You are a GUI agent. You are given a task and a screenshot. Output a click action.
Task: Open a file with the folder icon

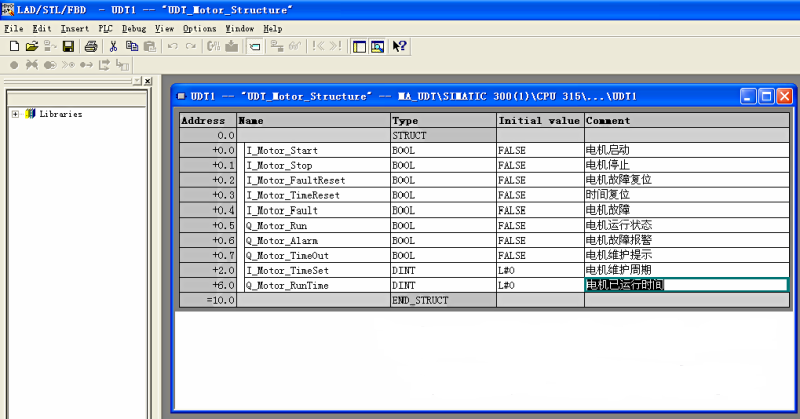pos(32,46)
